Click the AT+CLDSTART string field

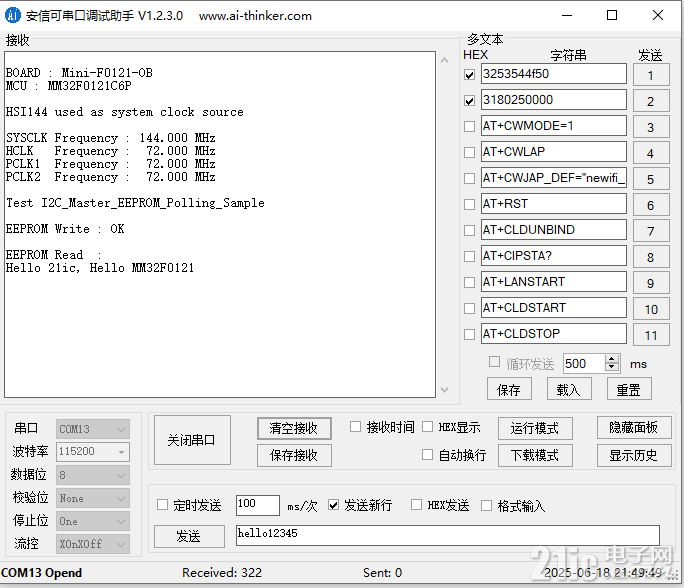tap(554, 308)
